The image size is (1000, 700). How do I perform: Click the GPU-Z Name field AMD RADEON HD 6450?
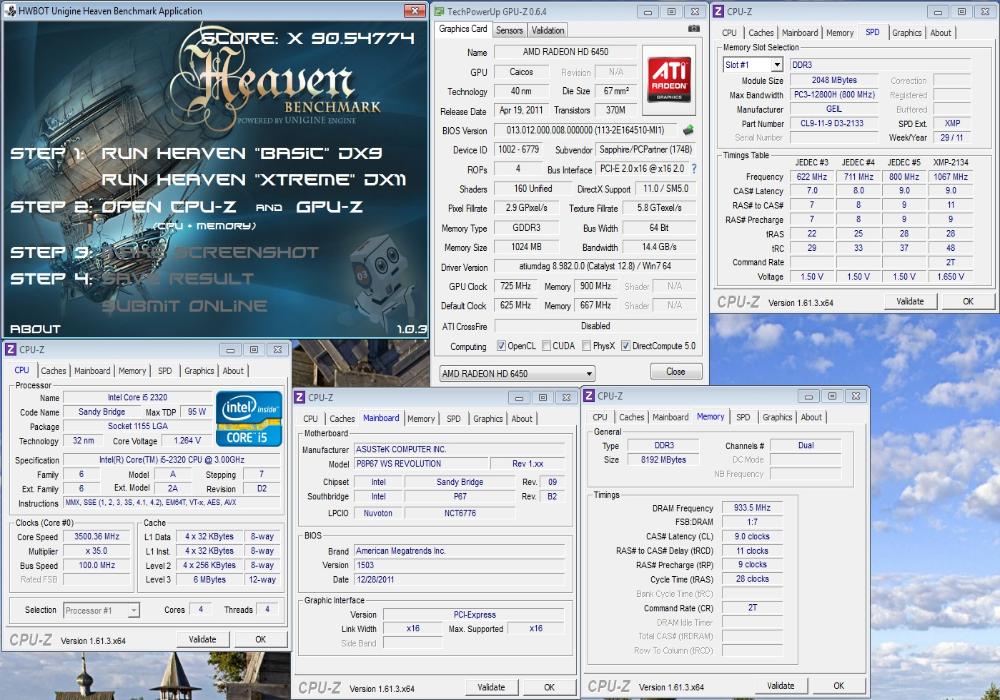click(x=566, y=52)
